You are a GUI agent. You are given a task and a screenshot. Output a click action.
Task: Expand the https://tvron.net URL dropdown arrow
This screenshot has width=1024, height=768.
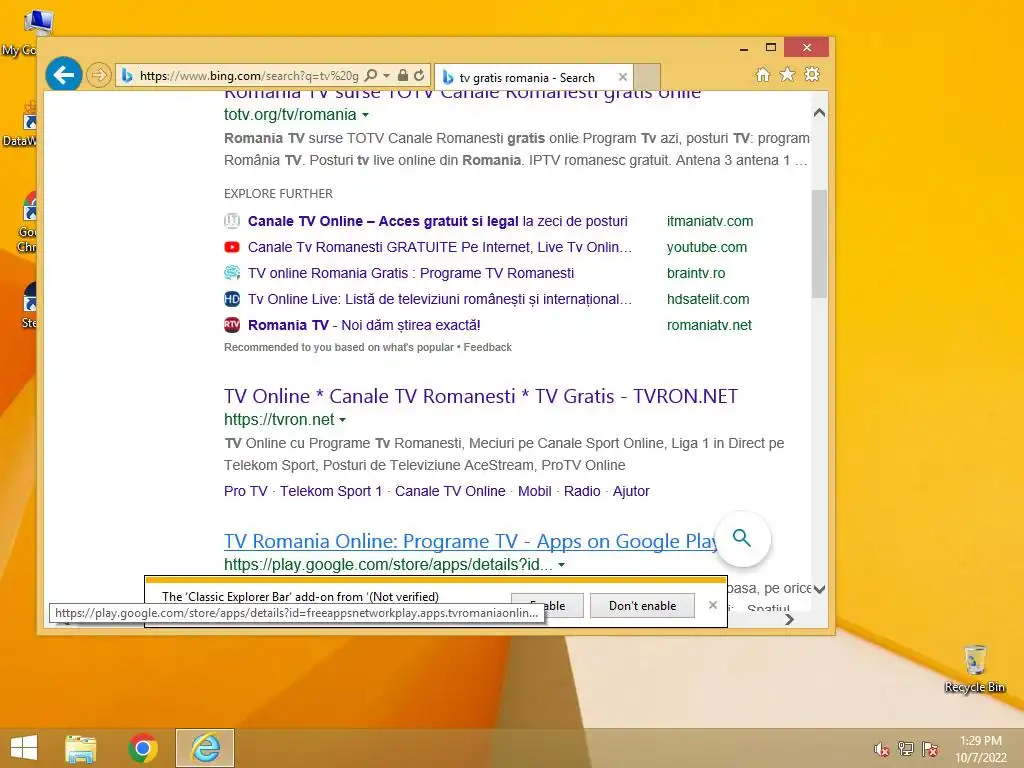pos(342,420)
